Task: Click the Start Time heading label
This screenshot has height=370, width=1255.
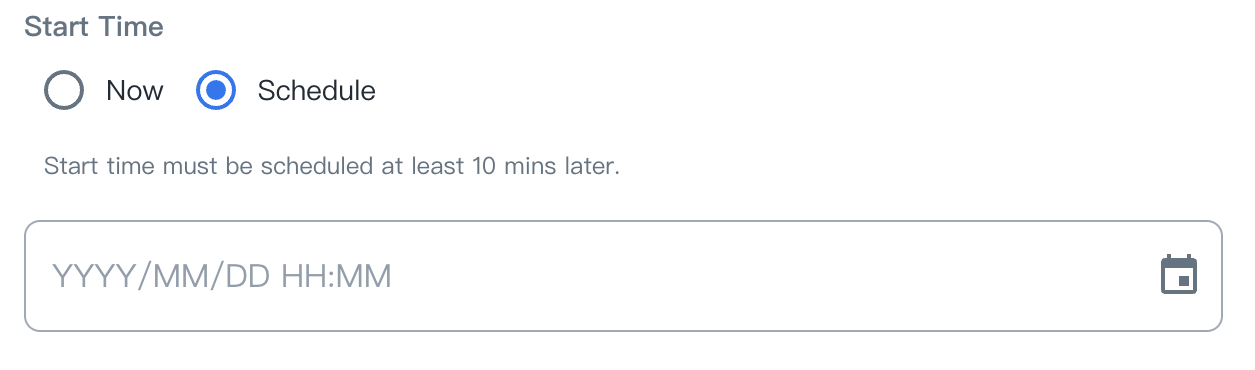Action: click(x=94, y=27)
